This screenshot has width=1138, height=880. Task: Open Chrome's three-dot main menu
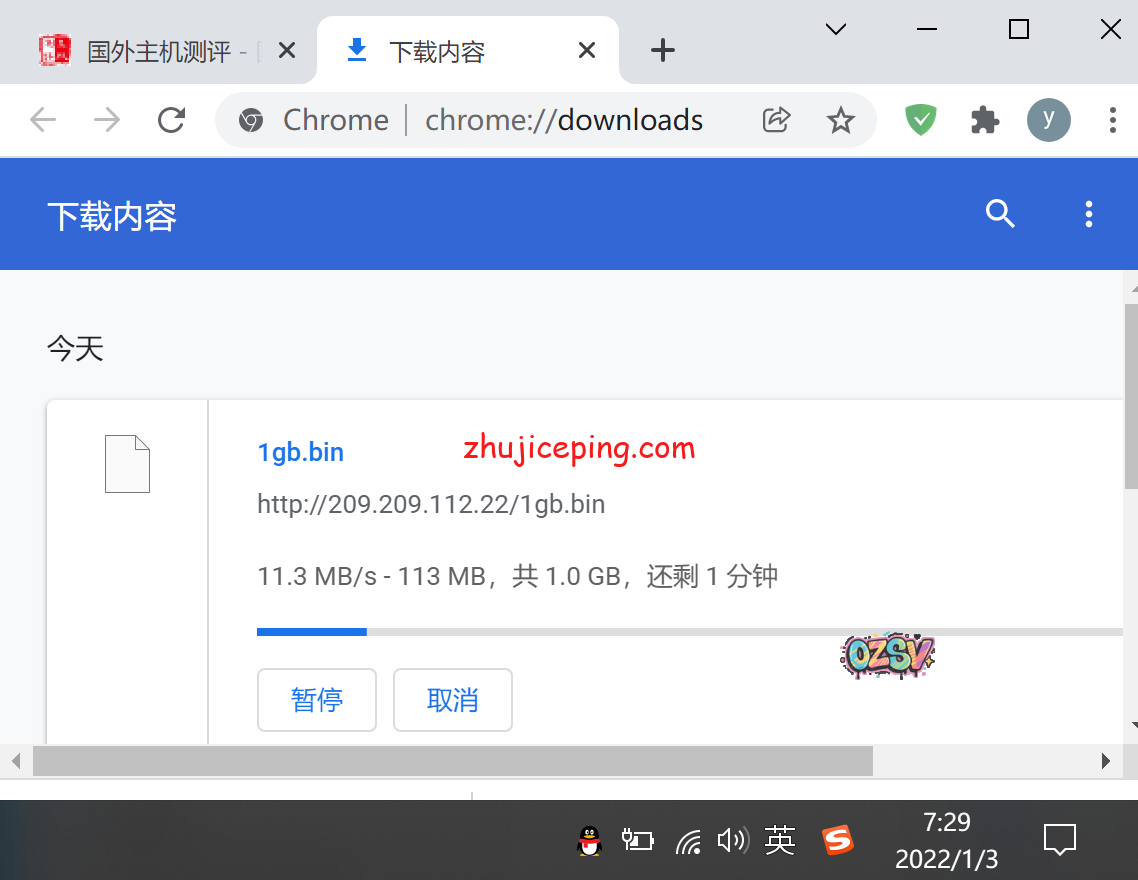pyautogui.click(x=1112, y=120)
